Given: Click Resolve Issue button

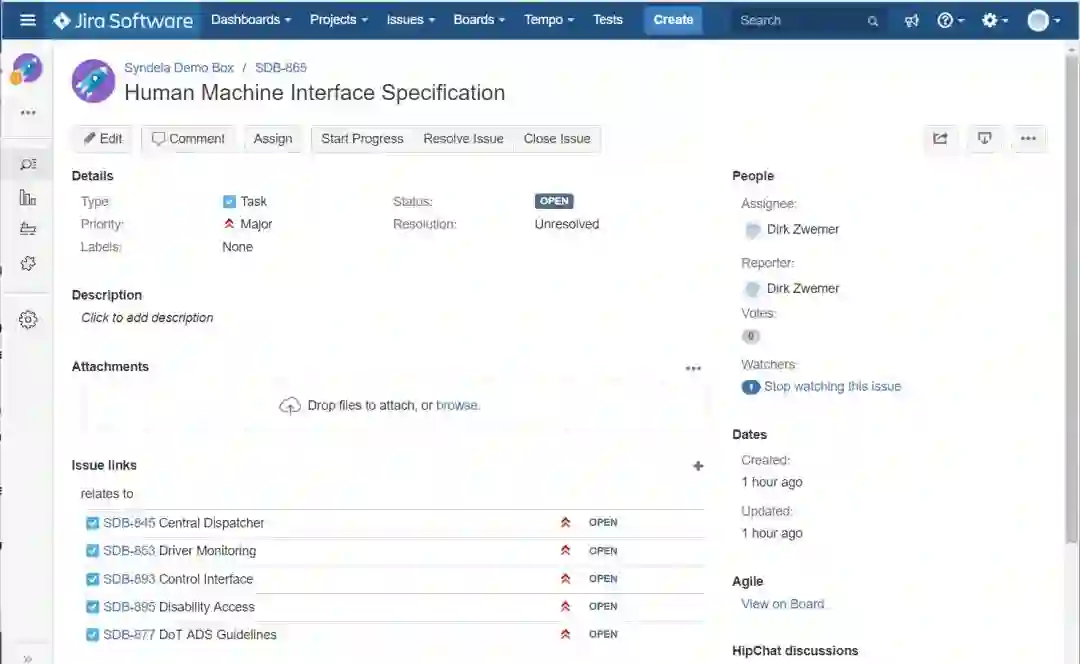Looking at the screenshot, I should point(464,138).
